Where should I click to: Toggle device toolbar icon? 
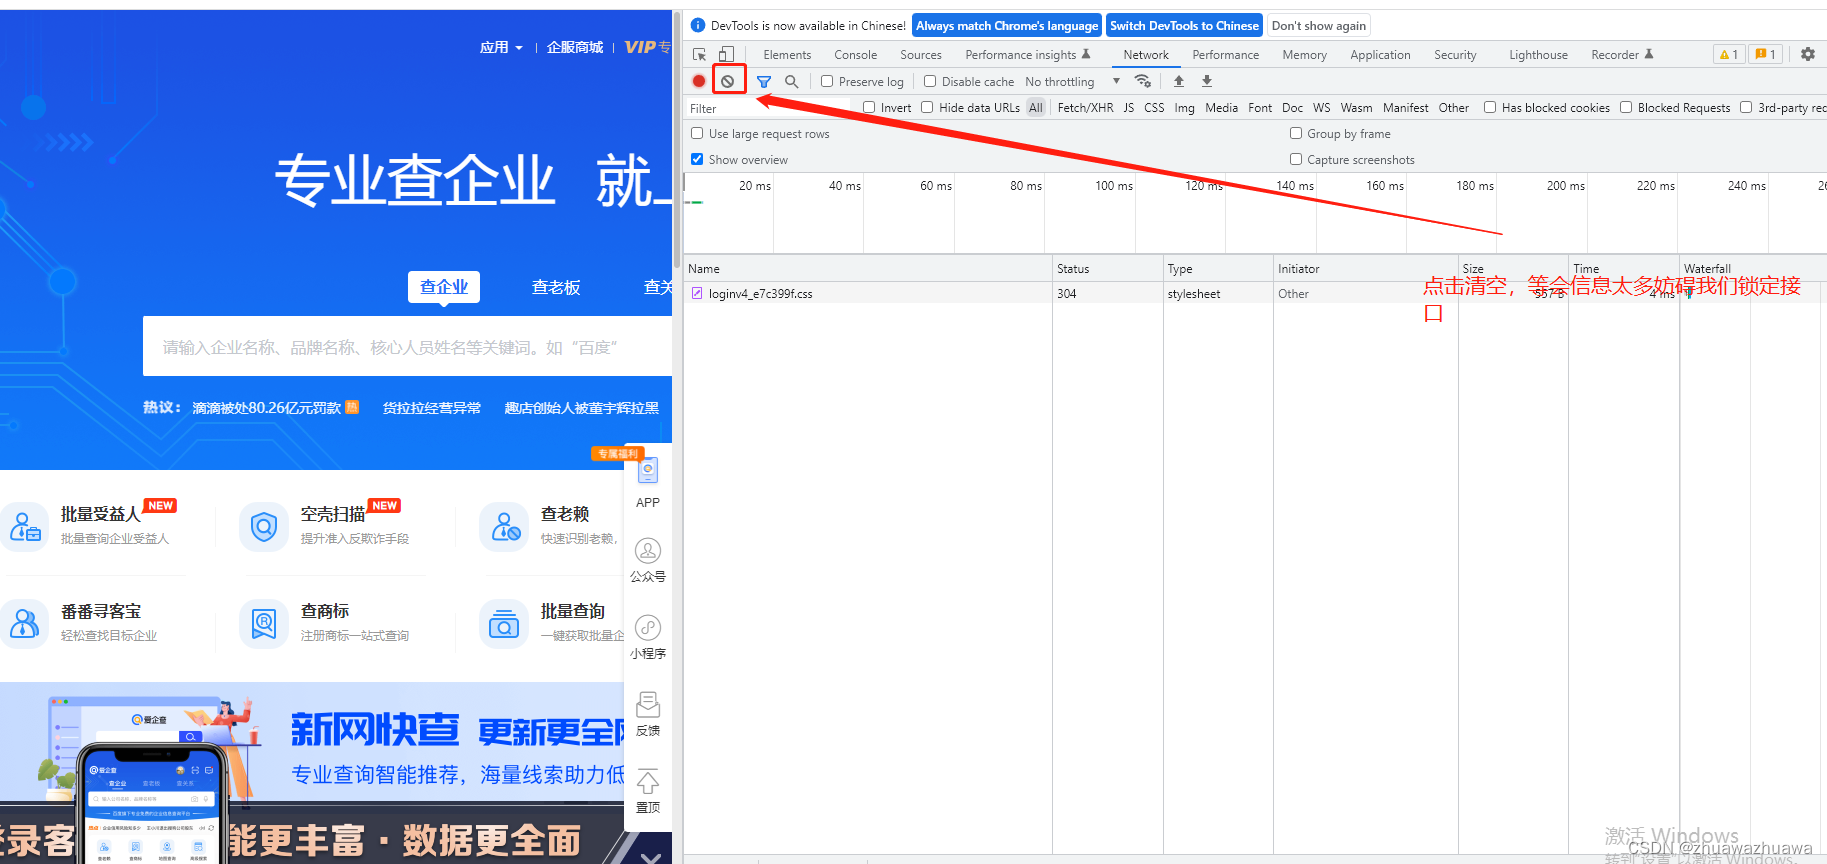click(x=727, y=54)
